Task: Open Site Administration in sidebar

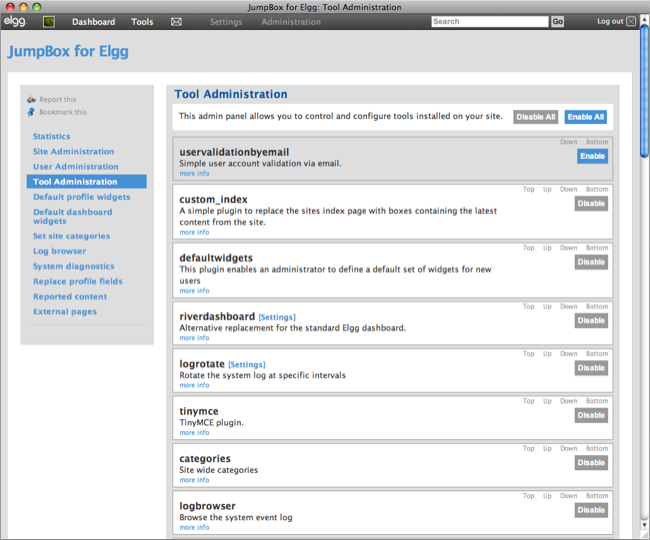Action: point(74,152)
